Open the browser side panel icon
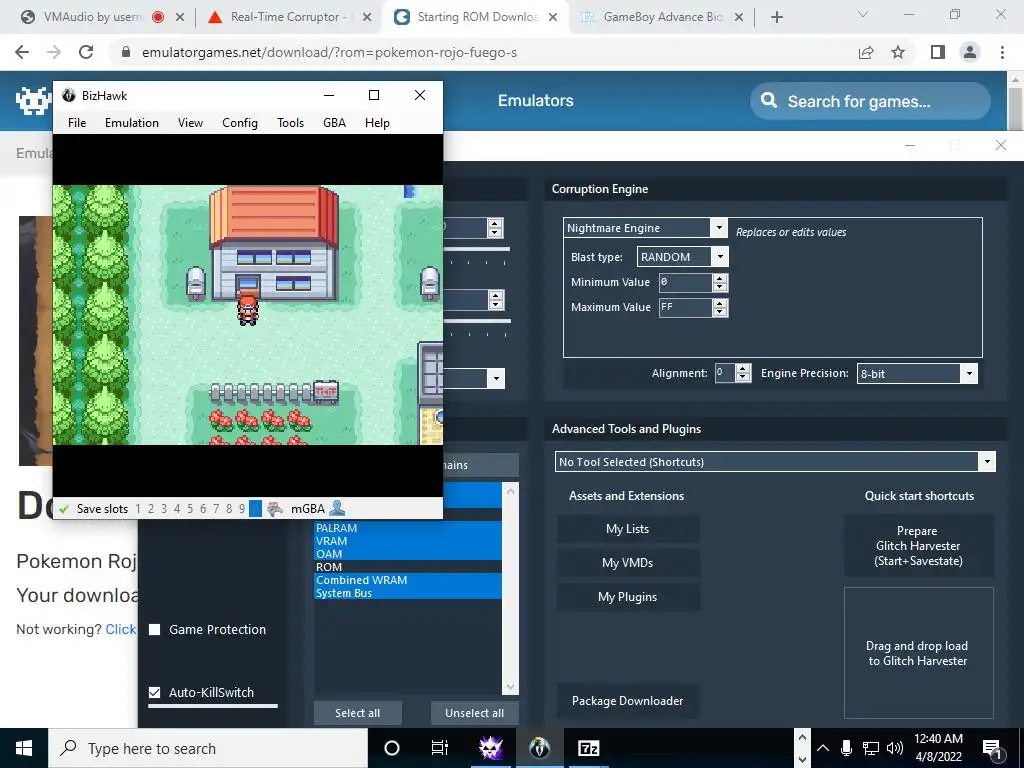 [938, 52]
